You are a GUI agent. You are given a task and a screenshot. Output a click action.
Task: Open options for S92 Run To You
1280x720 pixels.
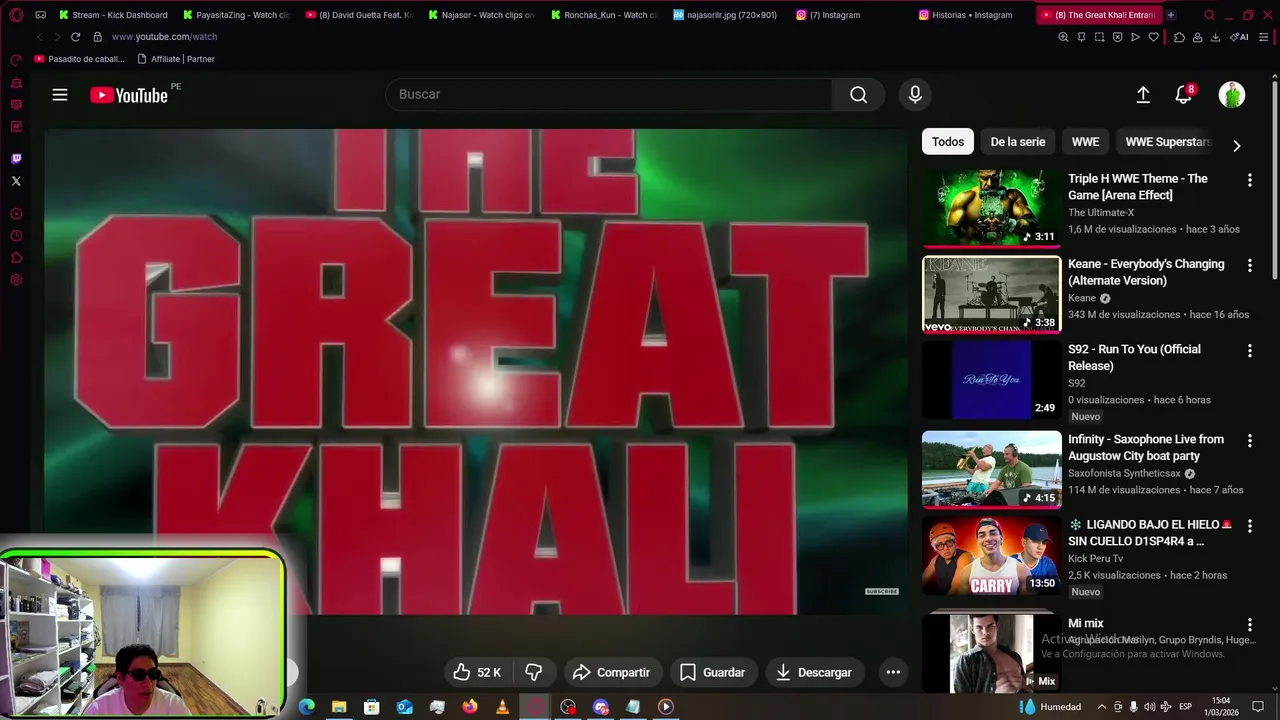(x=1249, y=350)
